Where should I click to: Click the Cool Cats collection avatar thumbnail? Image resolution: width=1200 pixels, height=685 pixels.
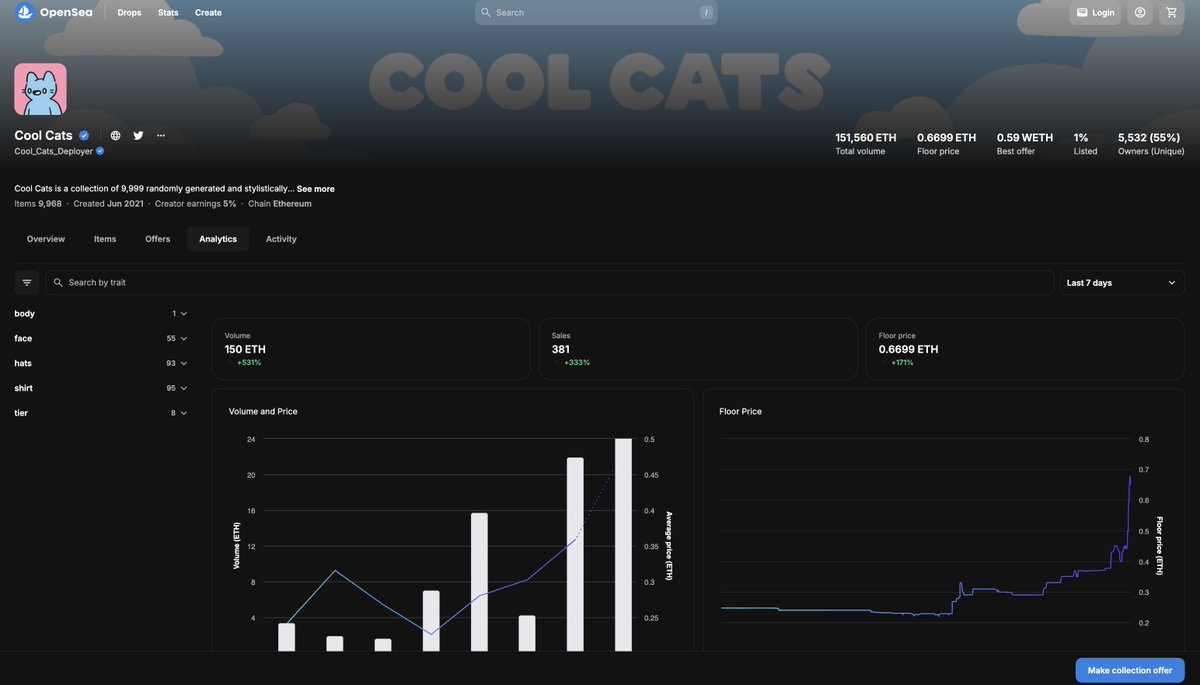pos(40,89)
